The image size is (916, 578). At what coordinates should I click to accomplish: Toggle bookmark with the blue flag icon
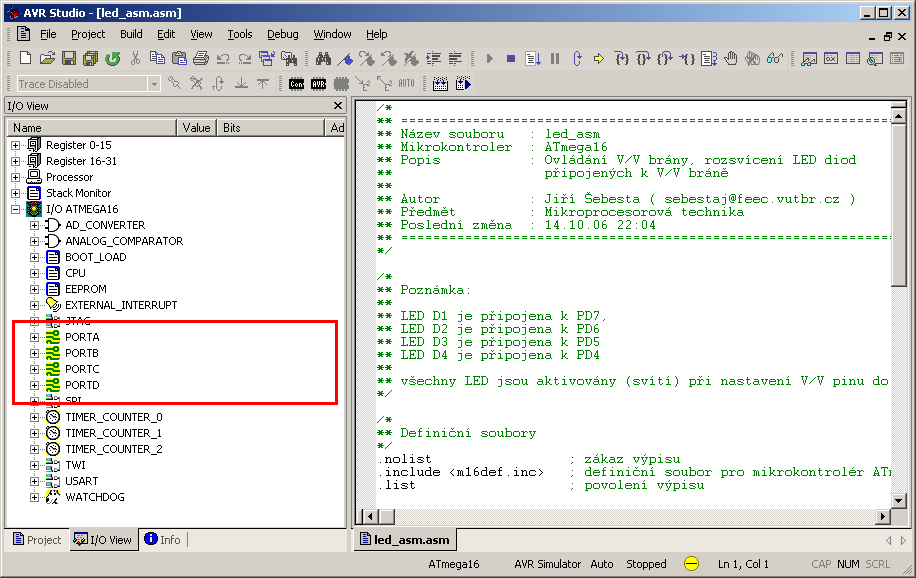[x=345, y=58]
